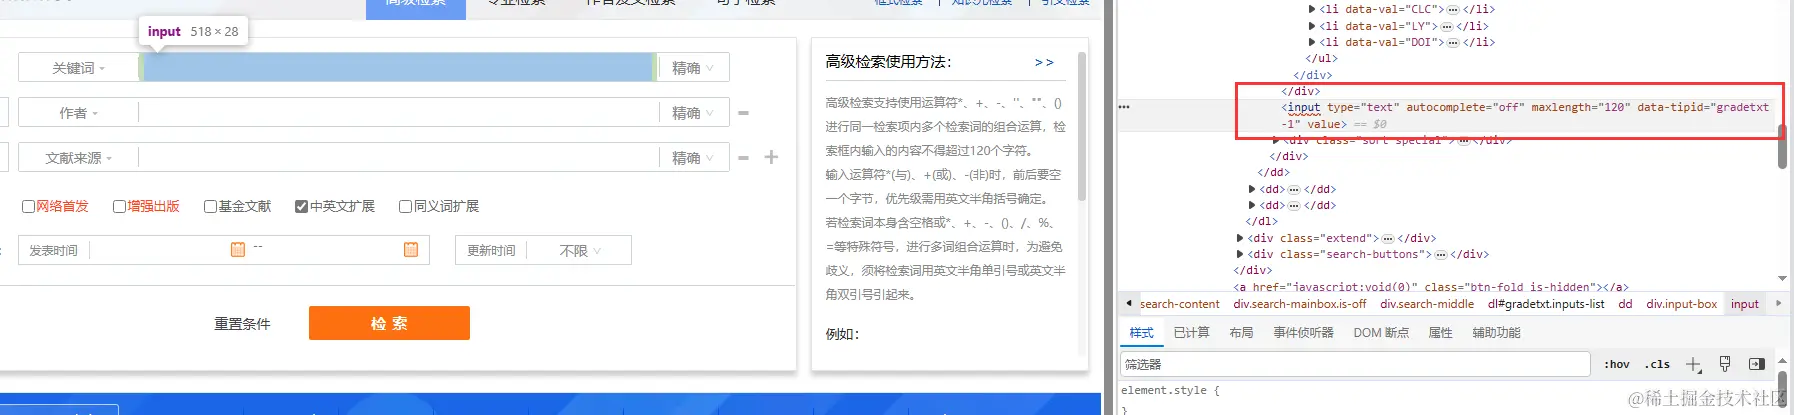Screen dimensions: 1794x415
Task: Check the 增强出版 checkbox
Action: pyautogui.click(x=119, y=206)
